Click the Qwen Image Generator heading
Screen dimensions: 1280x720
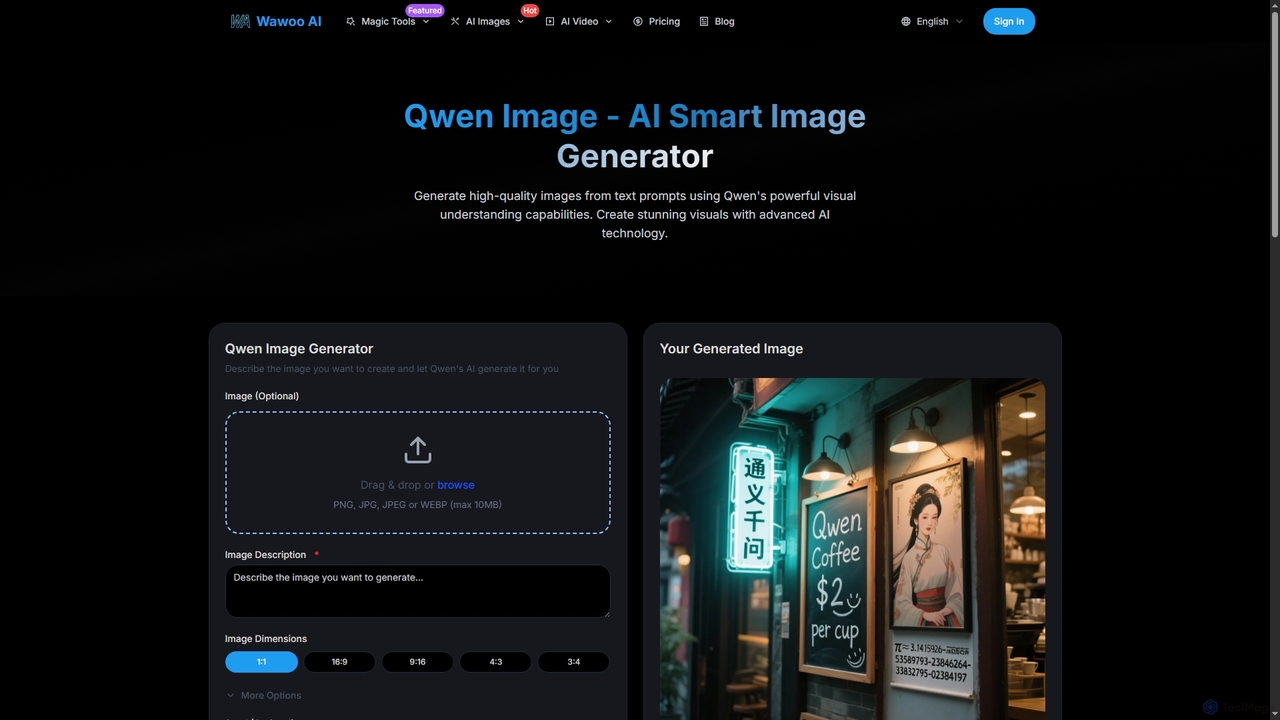pyautogui.click(x=299, y=349)
